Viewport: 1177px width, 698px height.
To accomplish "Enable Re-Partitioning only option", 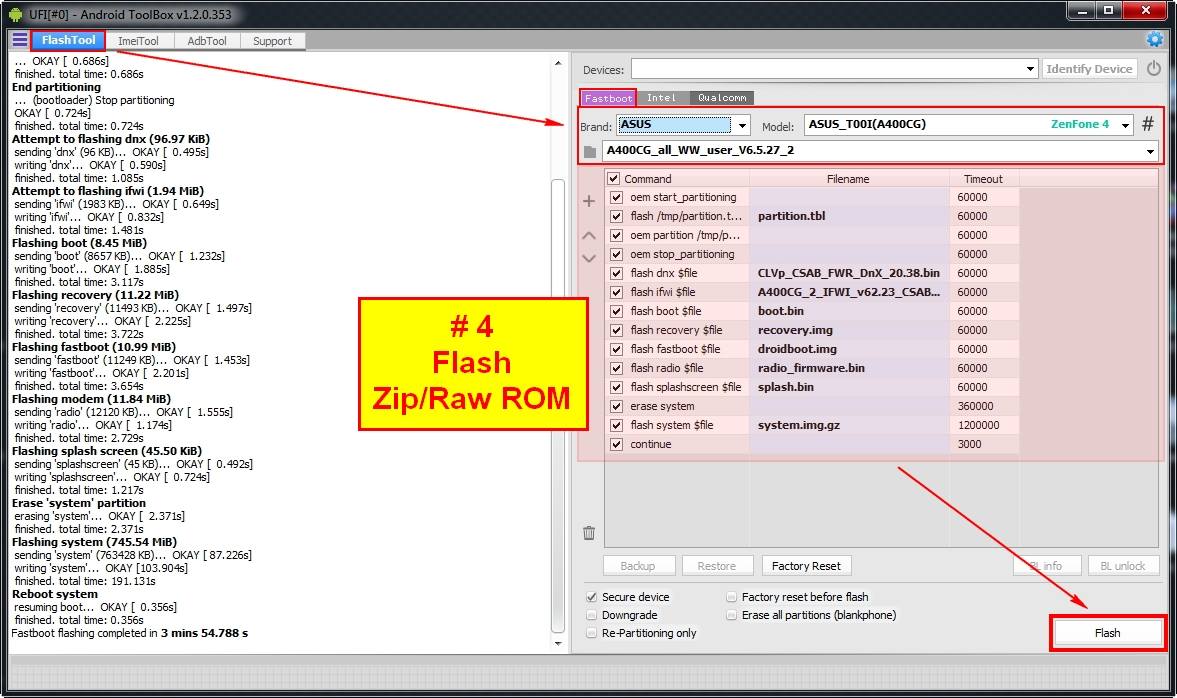I will 592,633.
